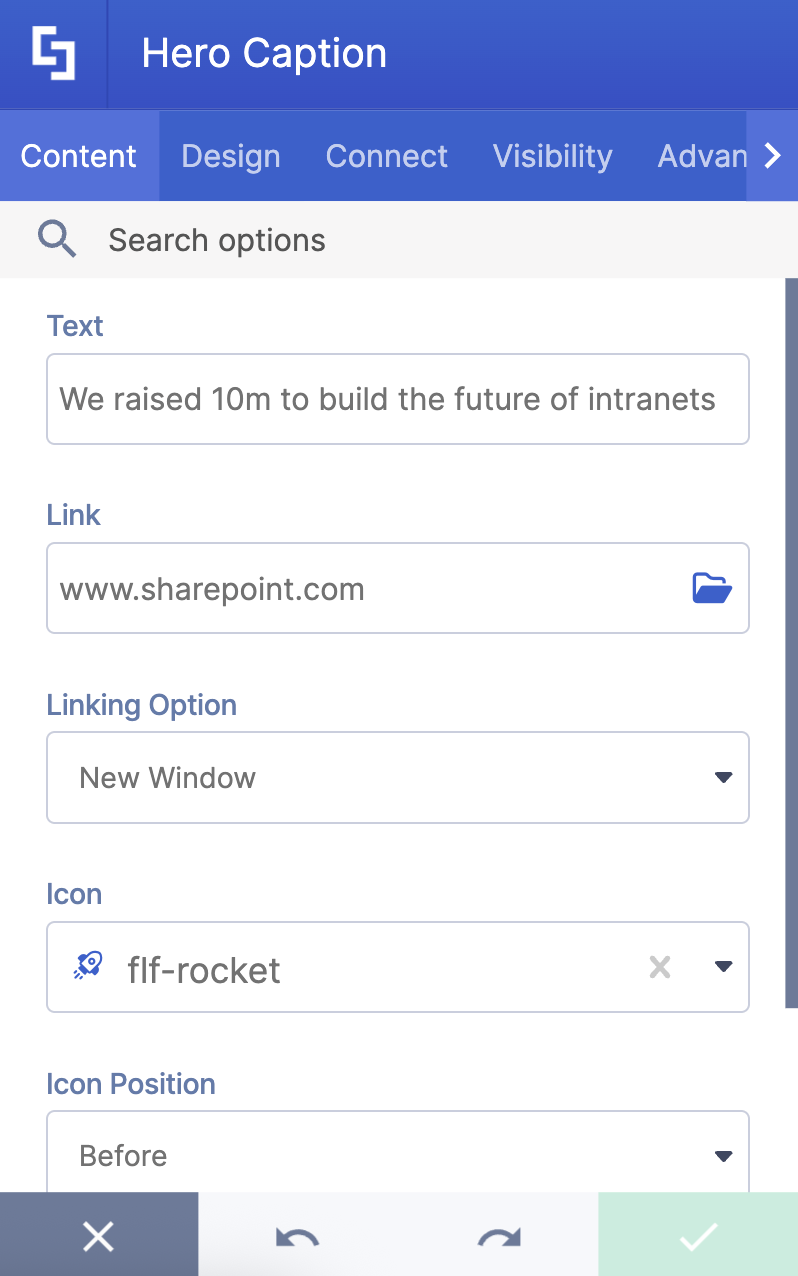The image size is (798, 1276).
Task: Apply changes with the checkmark
Action: [697, 1236]
